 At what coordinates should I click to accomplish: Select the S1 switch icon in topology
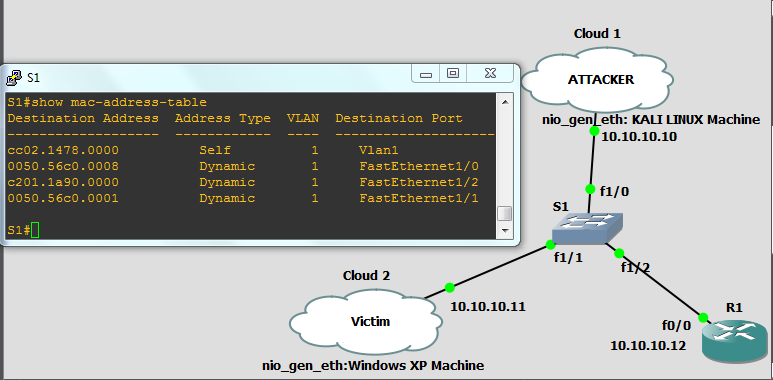click(x=587, y=228)
